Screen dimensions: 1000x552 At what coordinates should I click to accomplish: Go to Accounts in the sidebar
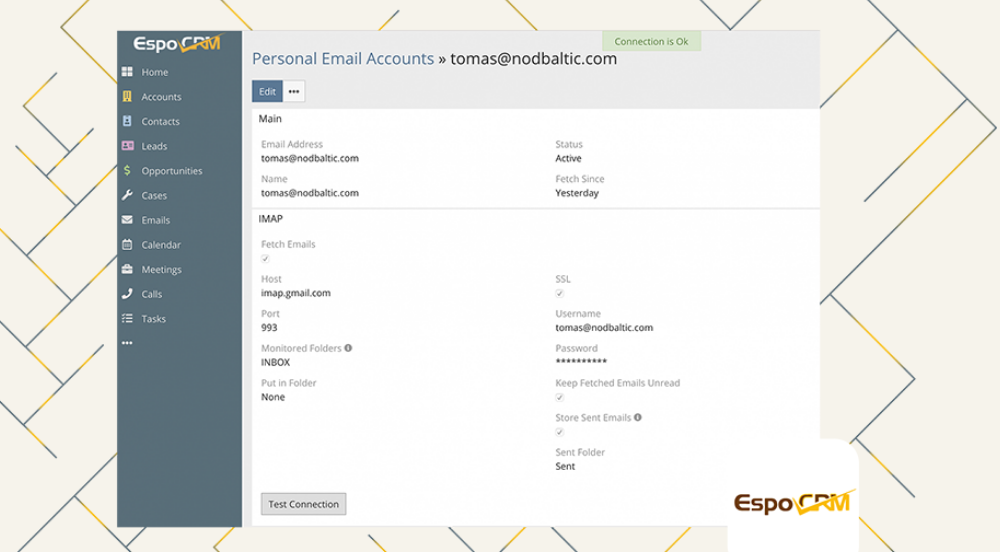(x=161, y=97)
